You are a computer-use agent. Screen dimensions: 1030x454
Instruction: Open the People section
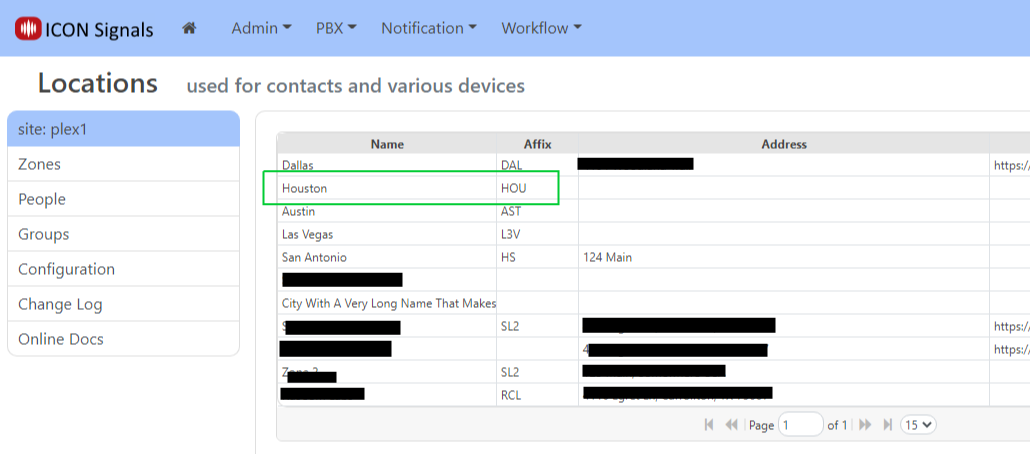pyautogui.click(x=123, y=199)
